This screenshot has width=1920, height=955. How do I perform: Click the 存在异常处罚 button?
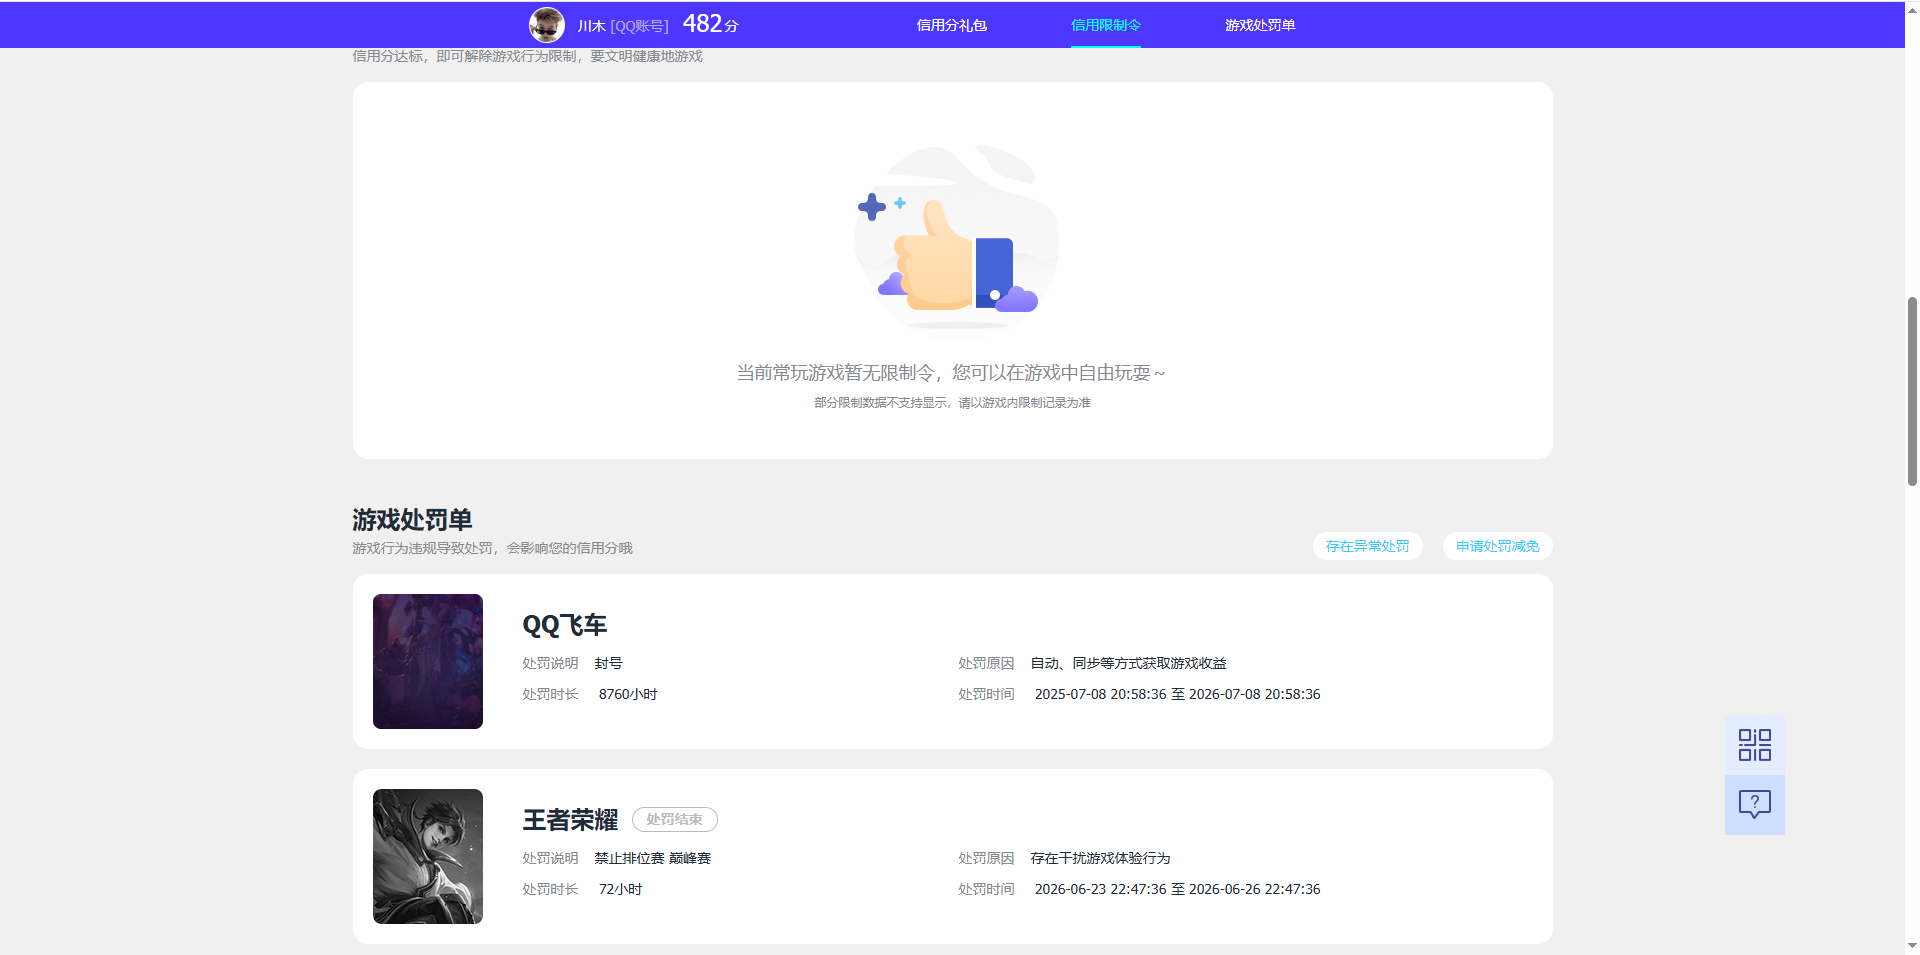pos(1367,546)
